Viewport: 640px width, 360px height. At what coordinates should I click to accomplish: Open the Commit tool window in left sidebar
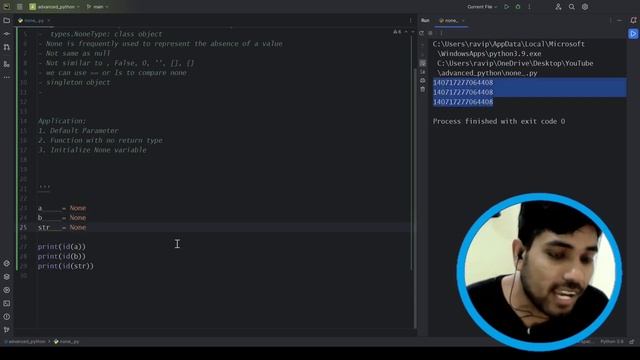7,34
